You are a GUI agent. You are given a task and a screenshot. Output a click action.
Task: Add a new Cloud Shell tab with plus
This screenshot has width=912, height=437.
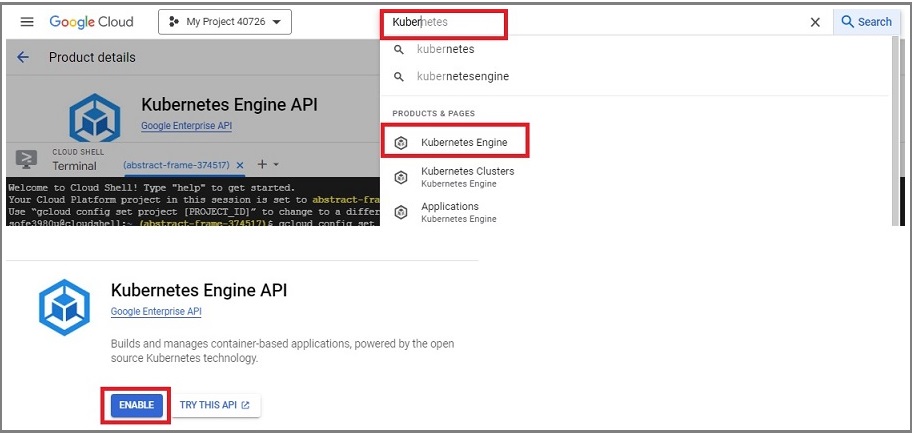coord(262,165)
